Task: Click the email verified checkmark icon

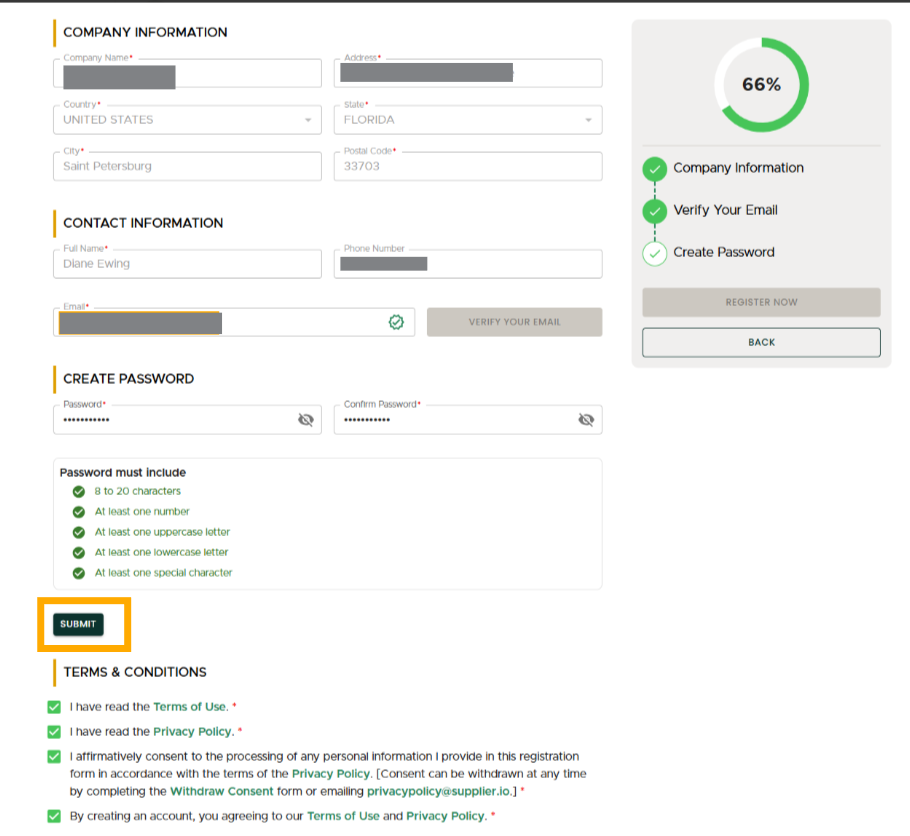Action: 396,322
